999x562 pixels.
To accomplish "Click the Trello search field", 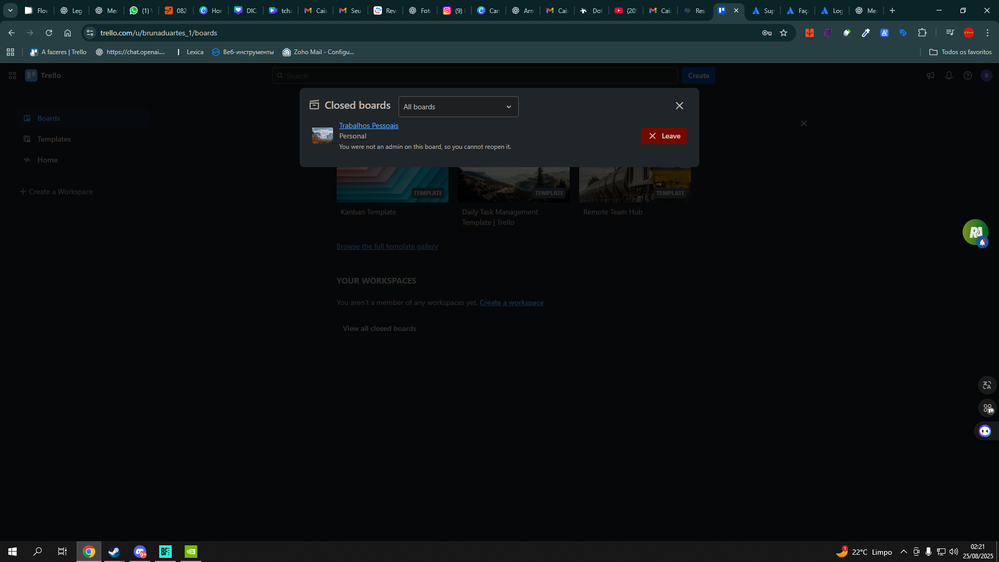I will (x=475, y=75).
